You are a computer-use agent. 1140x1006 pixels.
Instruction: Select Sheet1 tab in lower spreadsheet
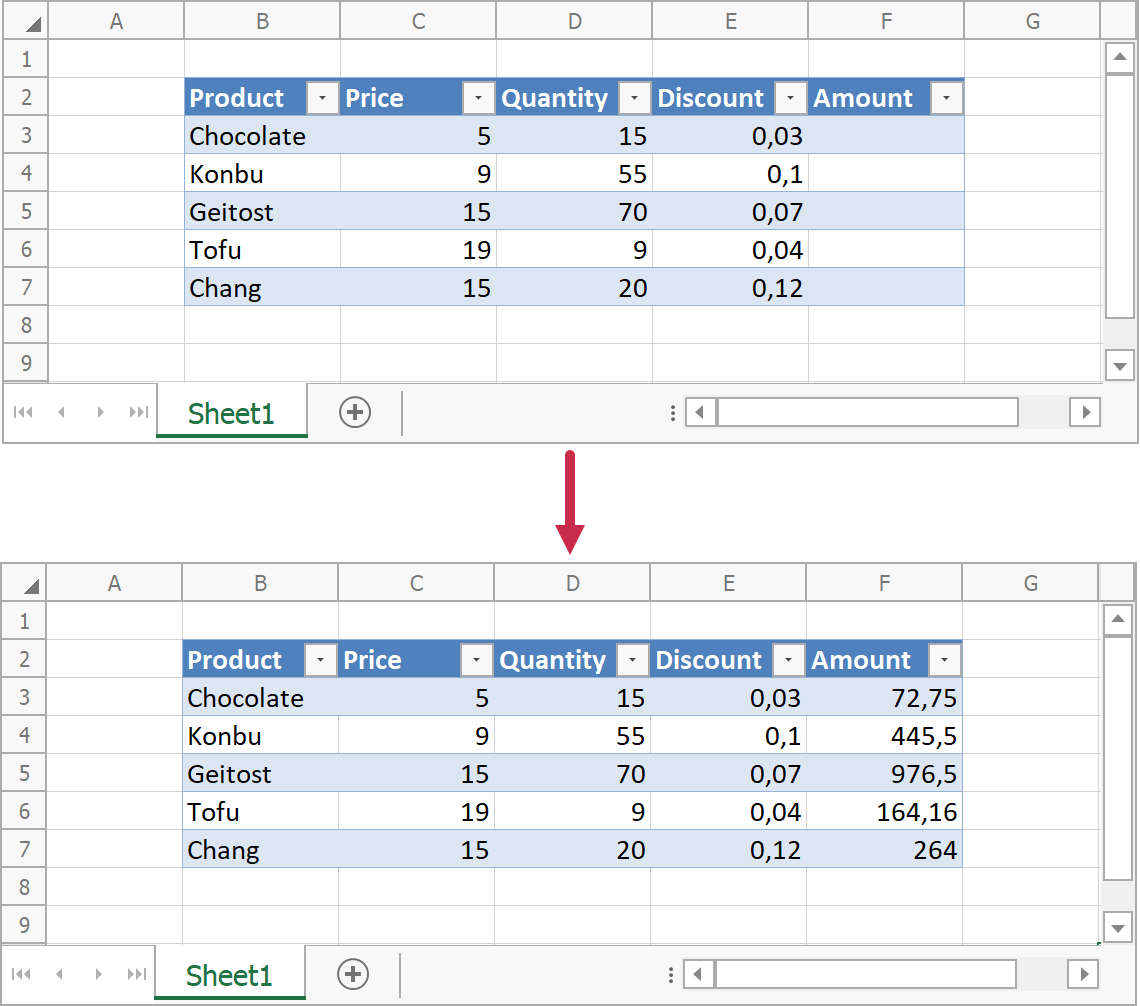click(x=229, y=975)
